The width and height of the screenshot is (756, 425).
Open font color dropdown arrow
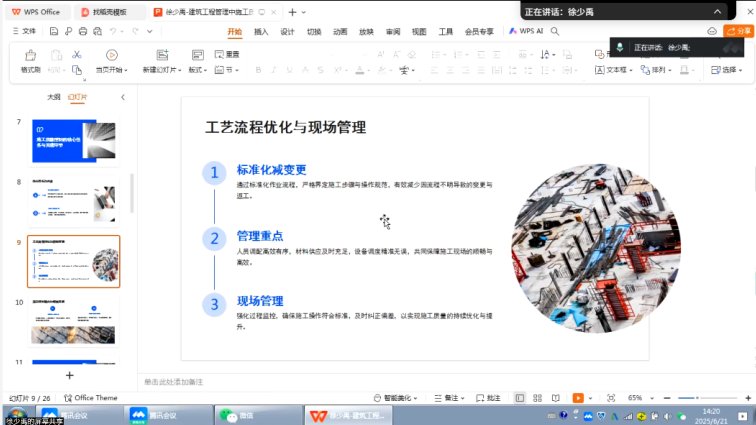pyautogui.click(x=369, y=70)
